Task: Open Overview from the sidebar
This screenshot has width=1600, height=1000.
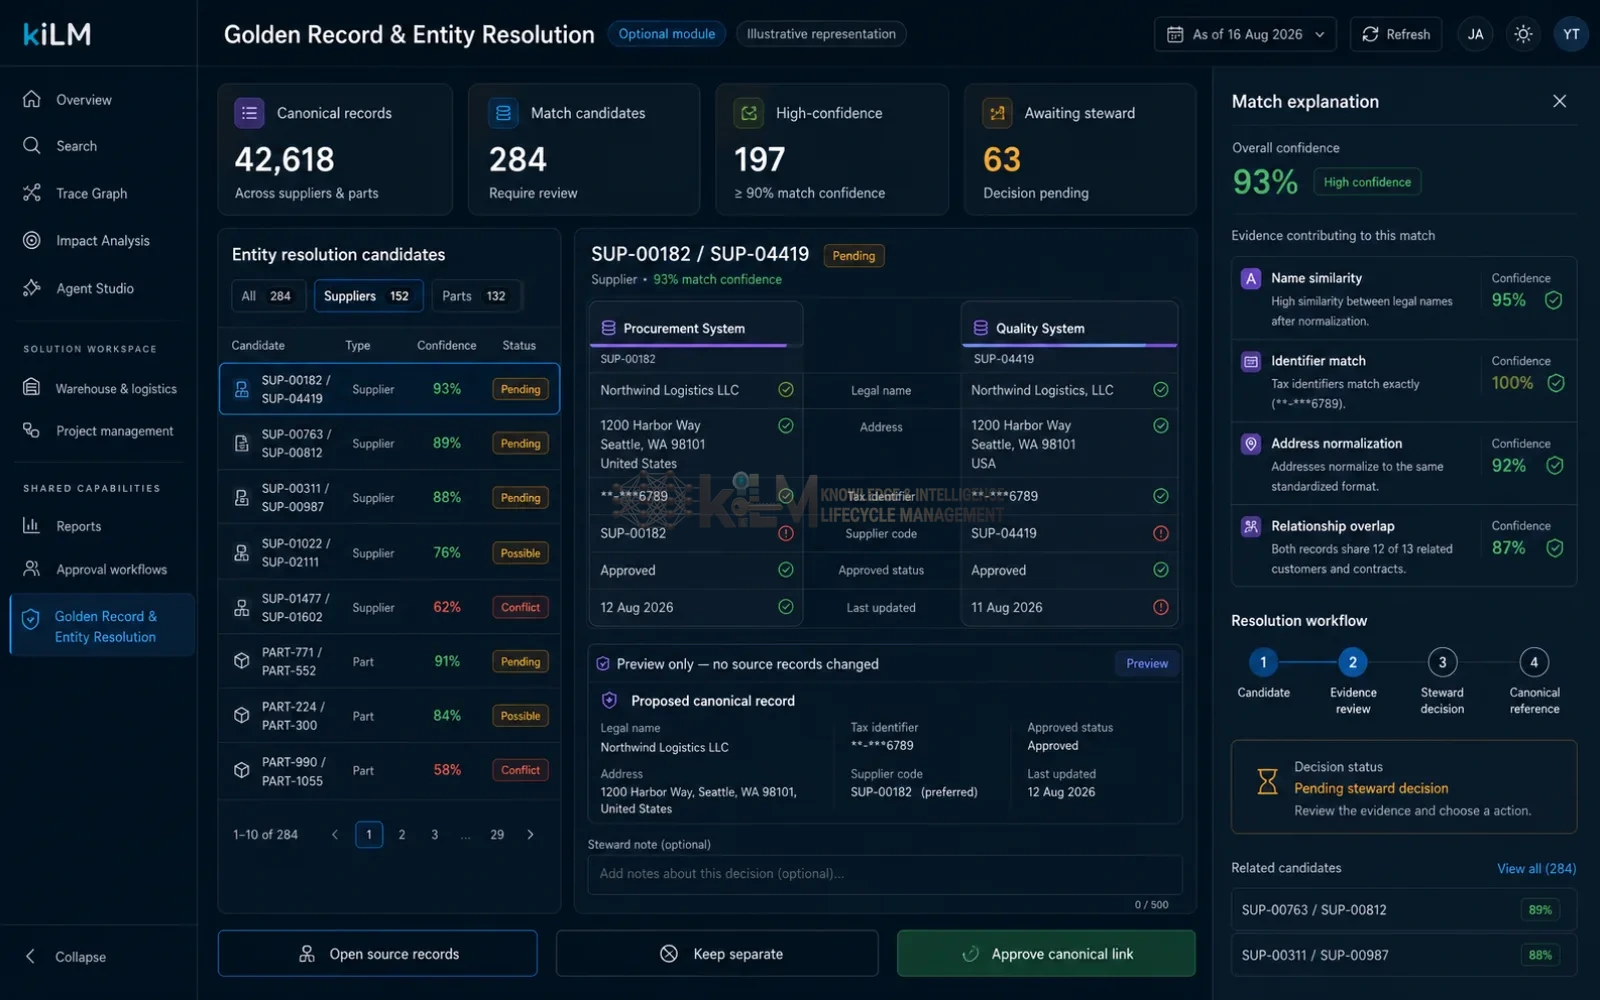Action: 84,100
